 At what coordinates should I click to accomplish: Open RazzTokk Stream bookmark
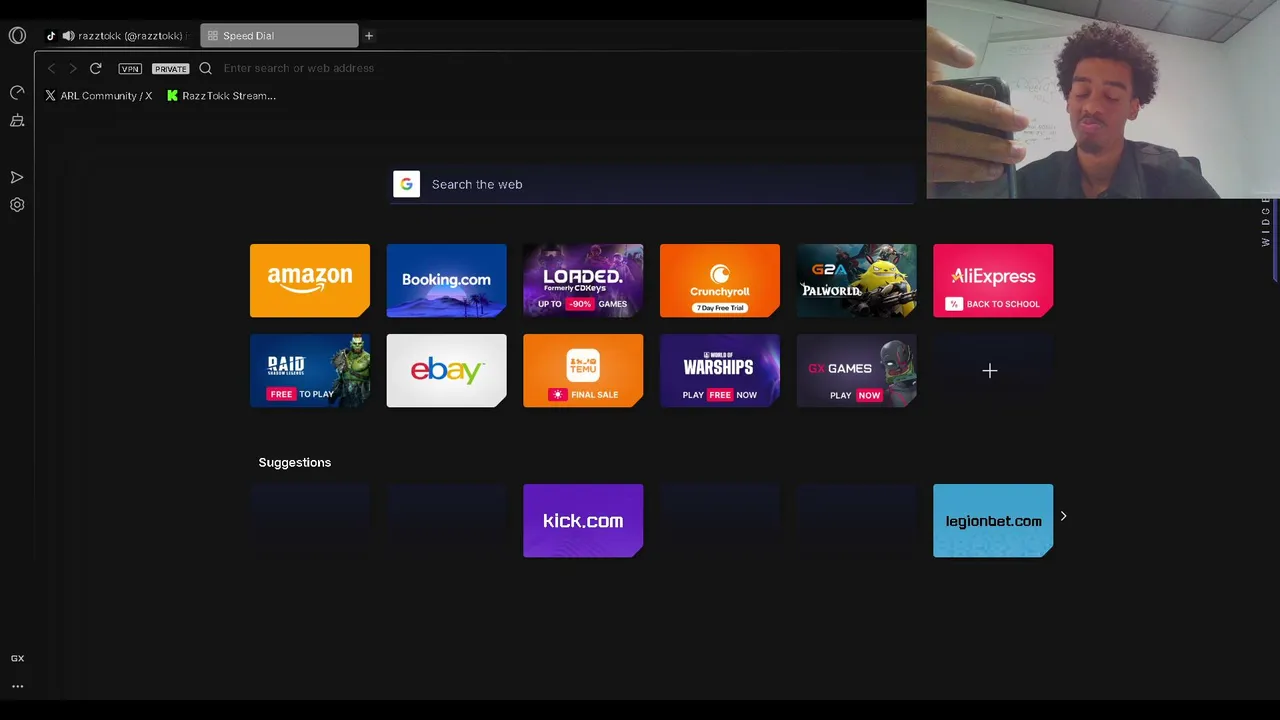click(x=222, y=96)
